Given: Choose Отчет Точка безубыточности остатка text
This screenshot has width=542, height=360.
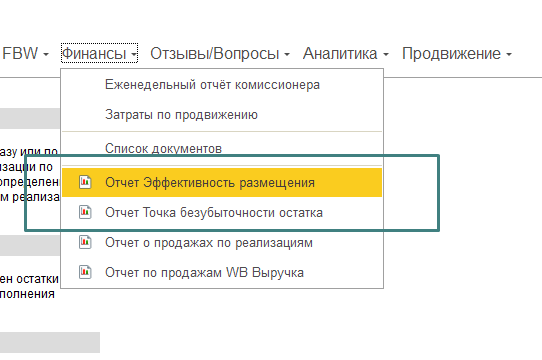Looking at the screenshot, I should coord(214,212).
